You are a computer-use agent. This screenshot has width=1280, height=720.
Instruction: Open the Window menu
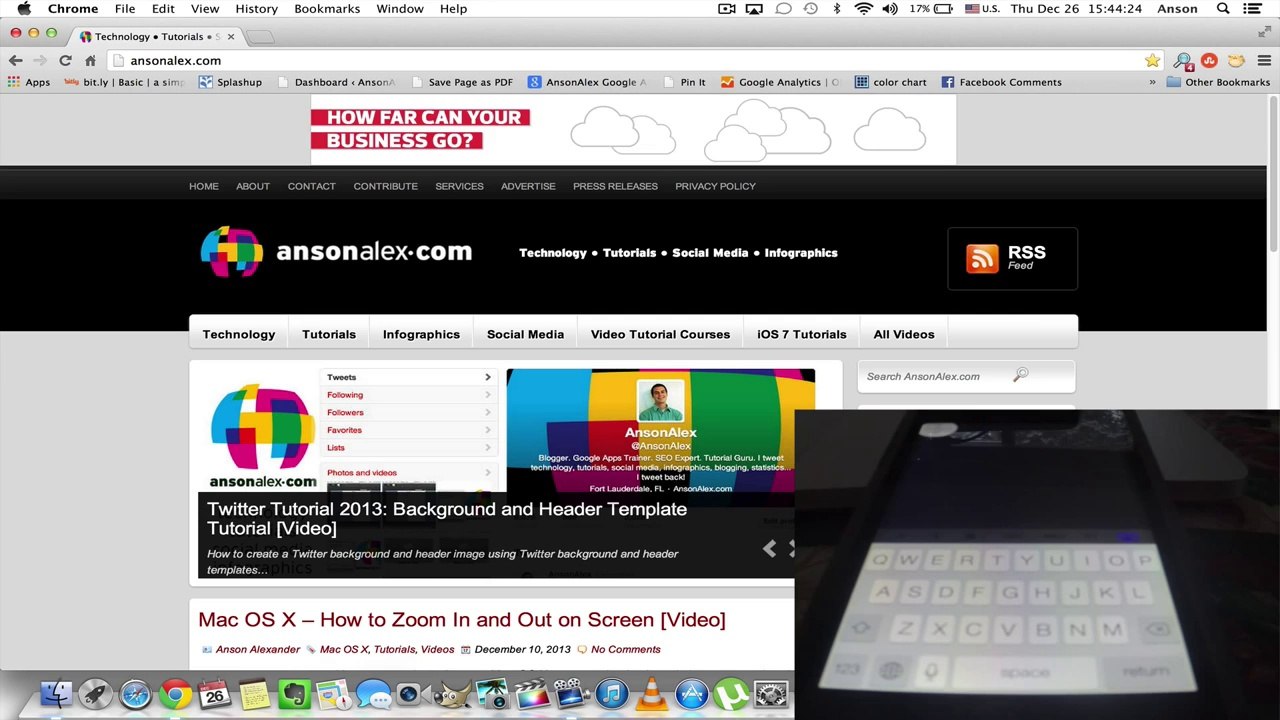tap(400, 9)
